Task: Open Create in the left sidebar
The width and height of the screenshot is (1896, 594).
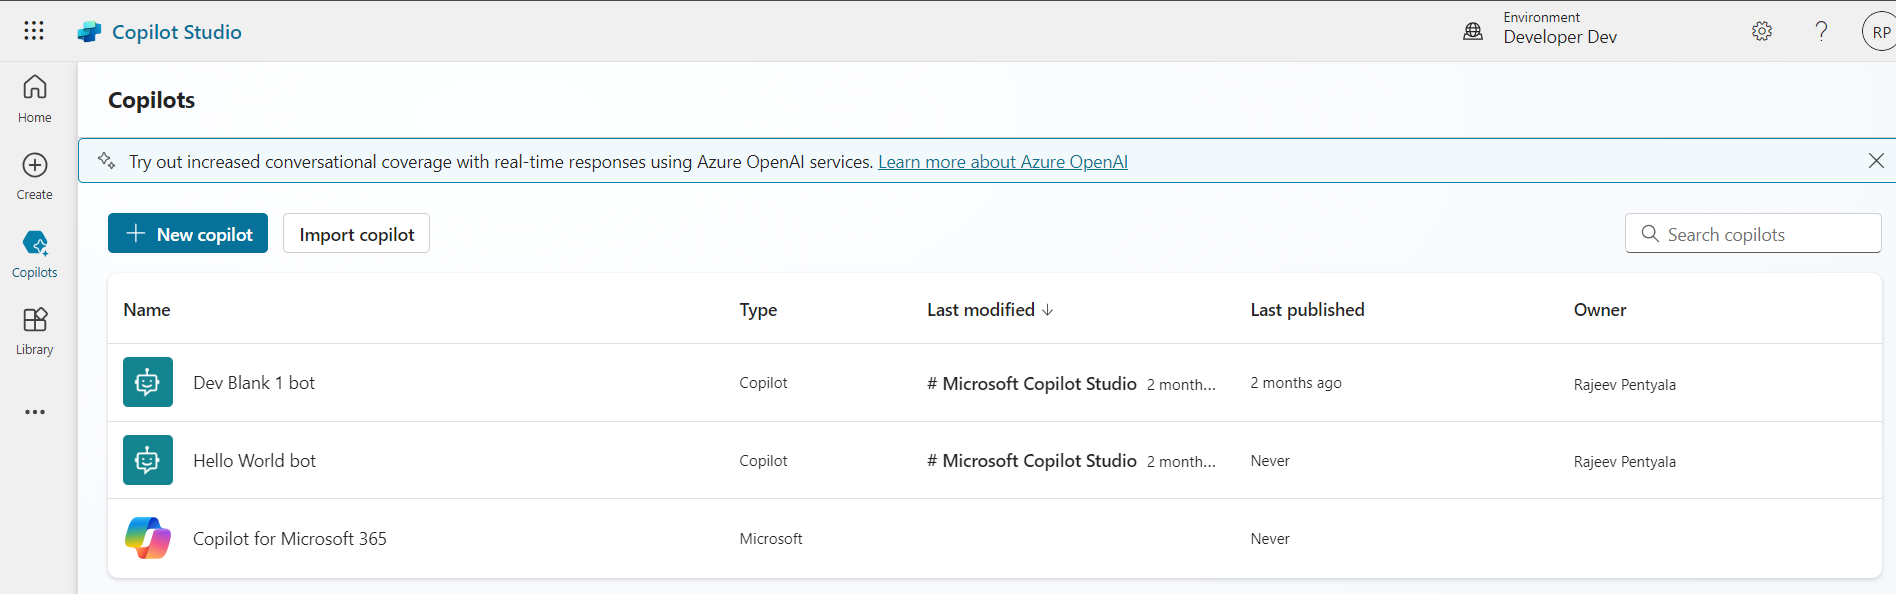Action: click(x=35, y=176)
